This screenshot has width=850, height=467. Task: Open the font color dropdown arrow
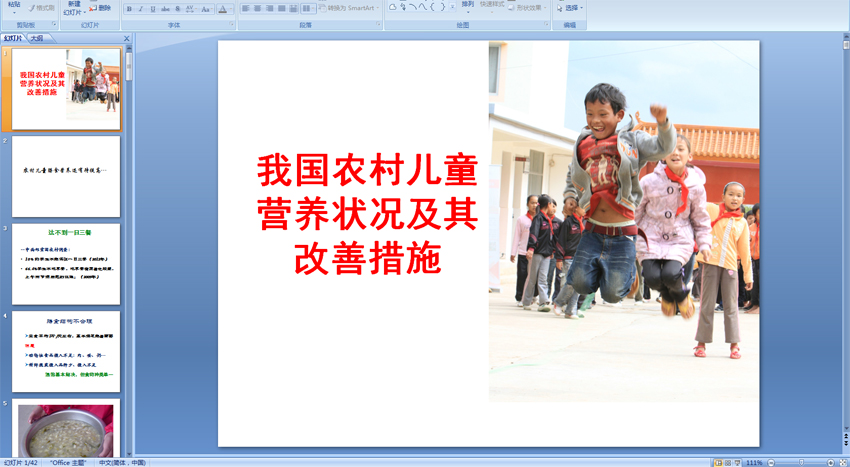tap(231, 9)
